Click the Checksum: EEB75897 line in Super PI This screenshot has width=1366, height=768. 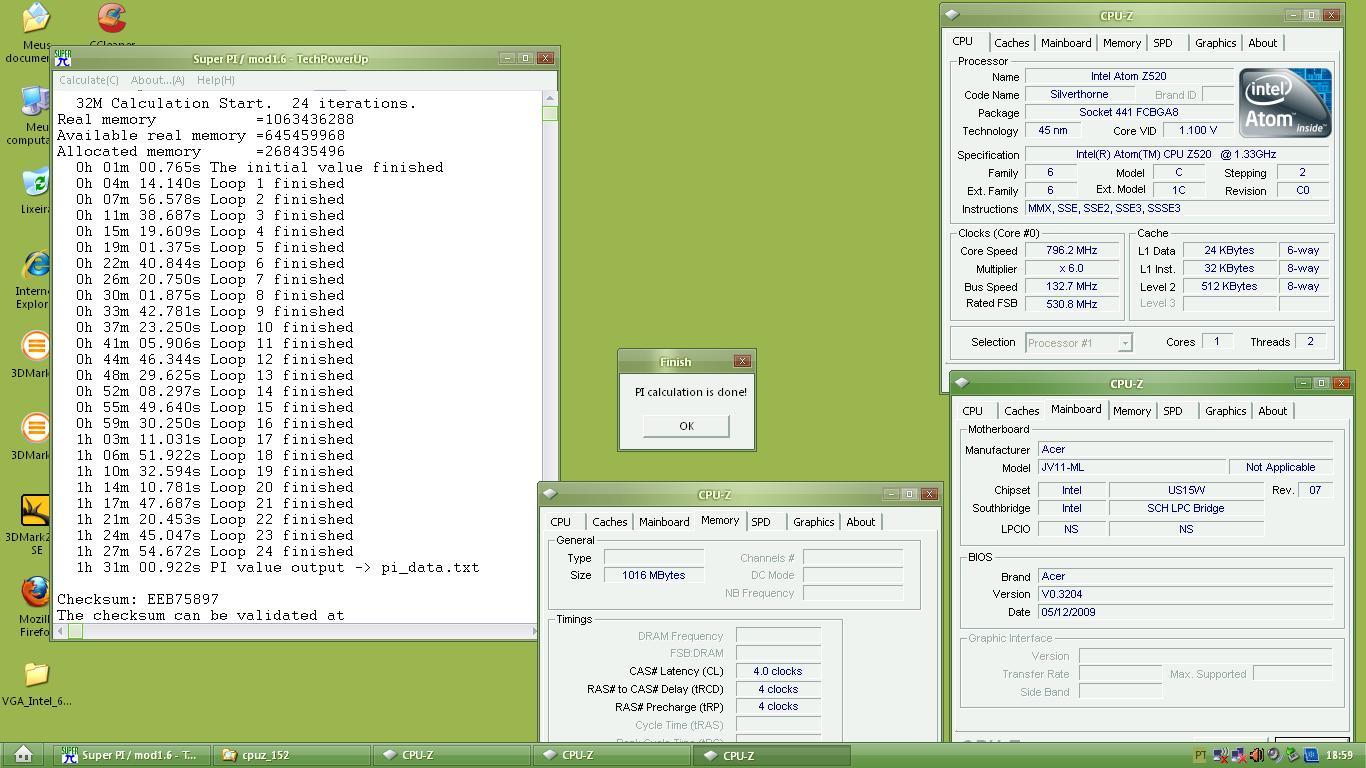pos(138,599)
